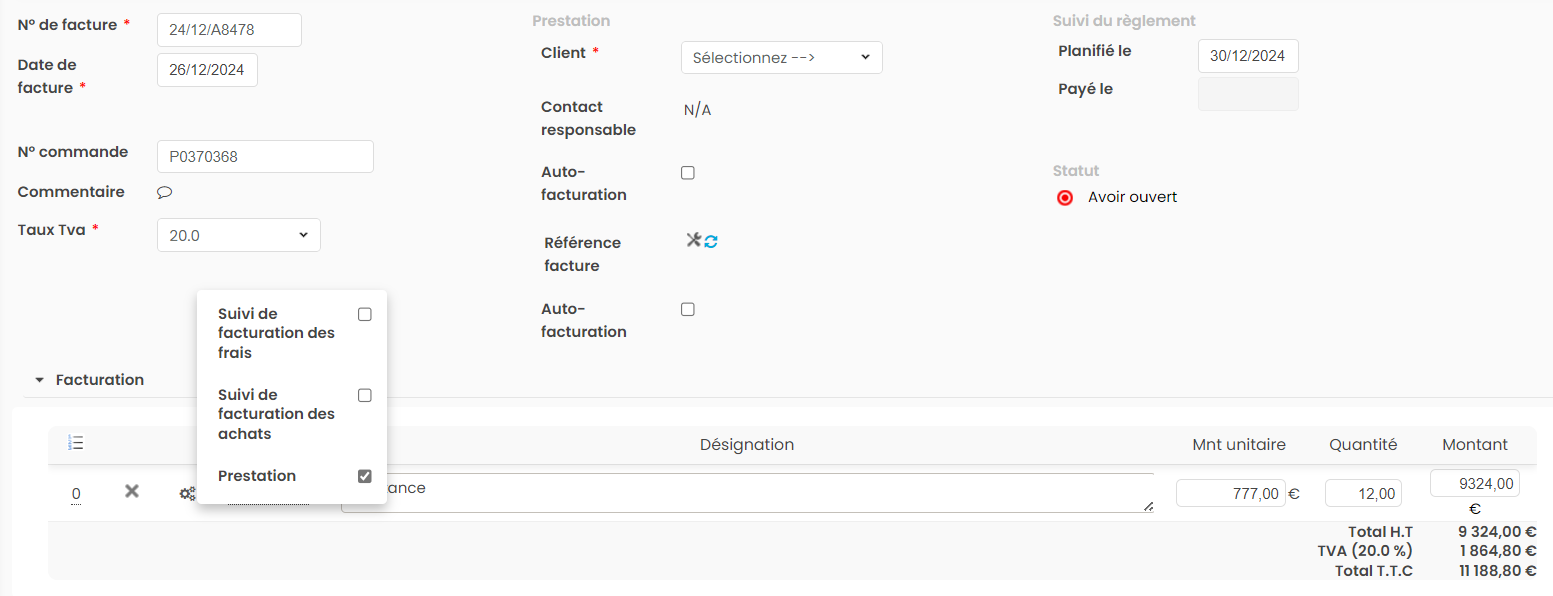Image resolution: width=1553 pixels, height=596 pixels.
Task: Click the N° de facture field
Action: coord(229,30)
